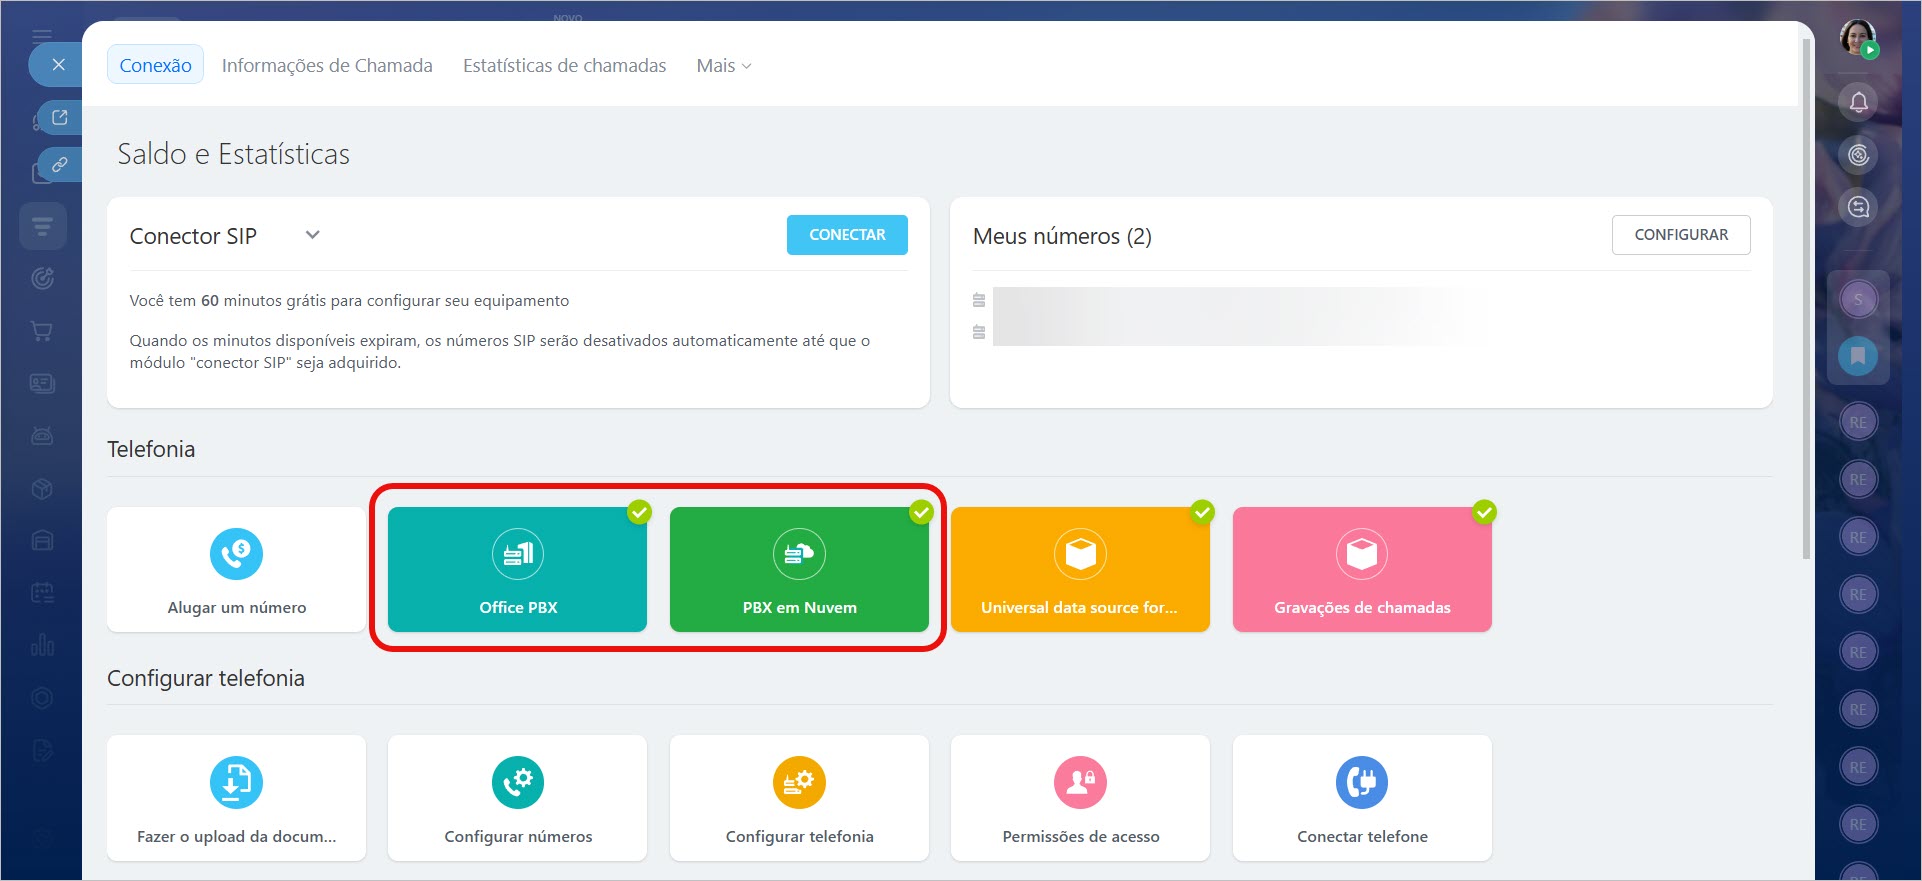1922x881 pixels.
Task: Expand the Conector SIP dropdown arrow
Action: [x=312, y=235]
